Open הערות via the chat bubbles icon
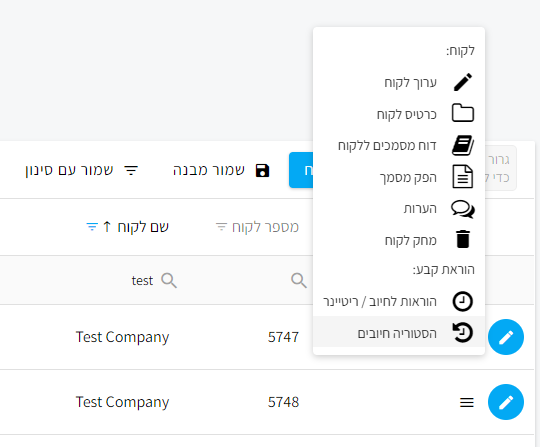 coord(463,209)
